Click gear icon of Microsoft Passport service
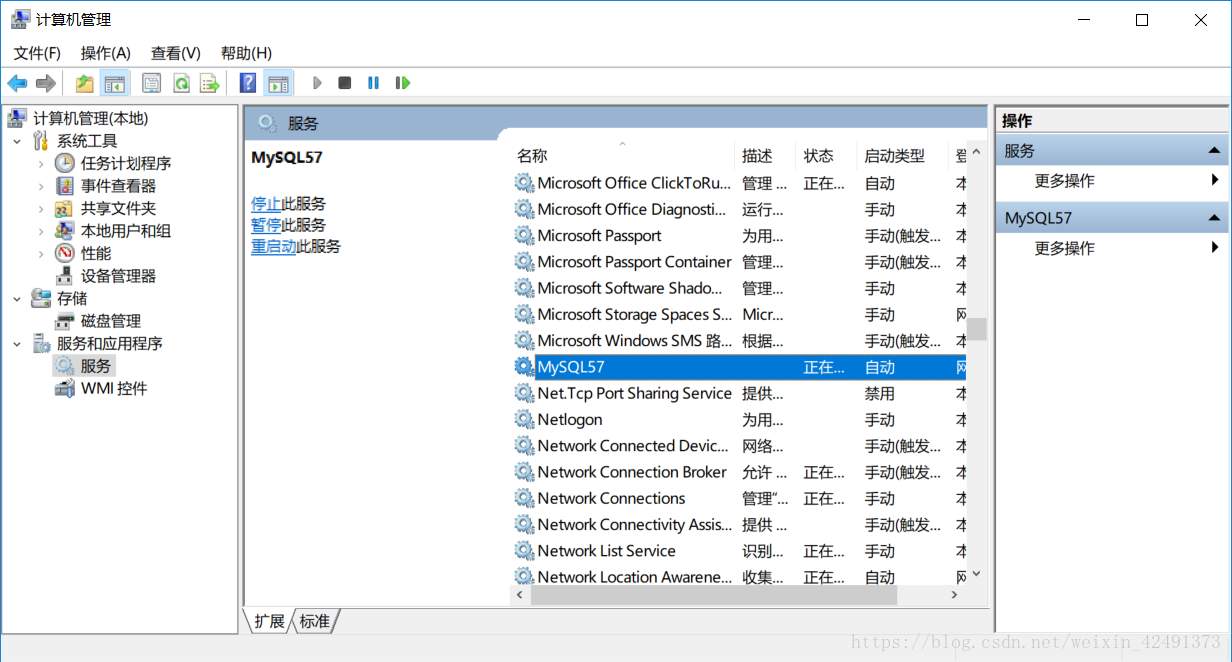1232x662 pixels. point(524,236)
